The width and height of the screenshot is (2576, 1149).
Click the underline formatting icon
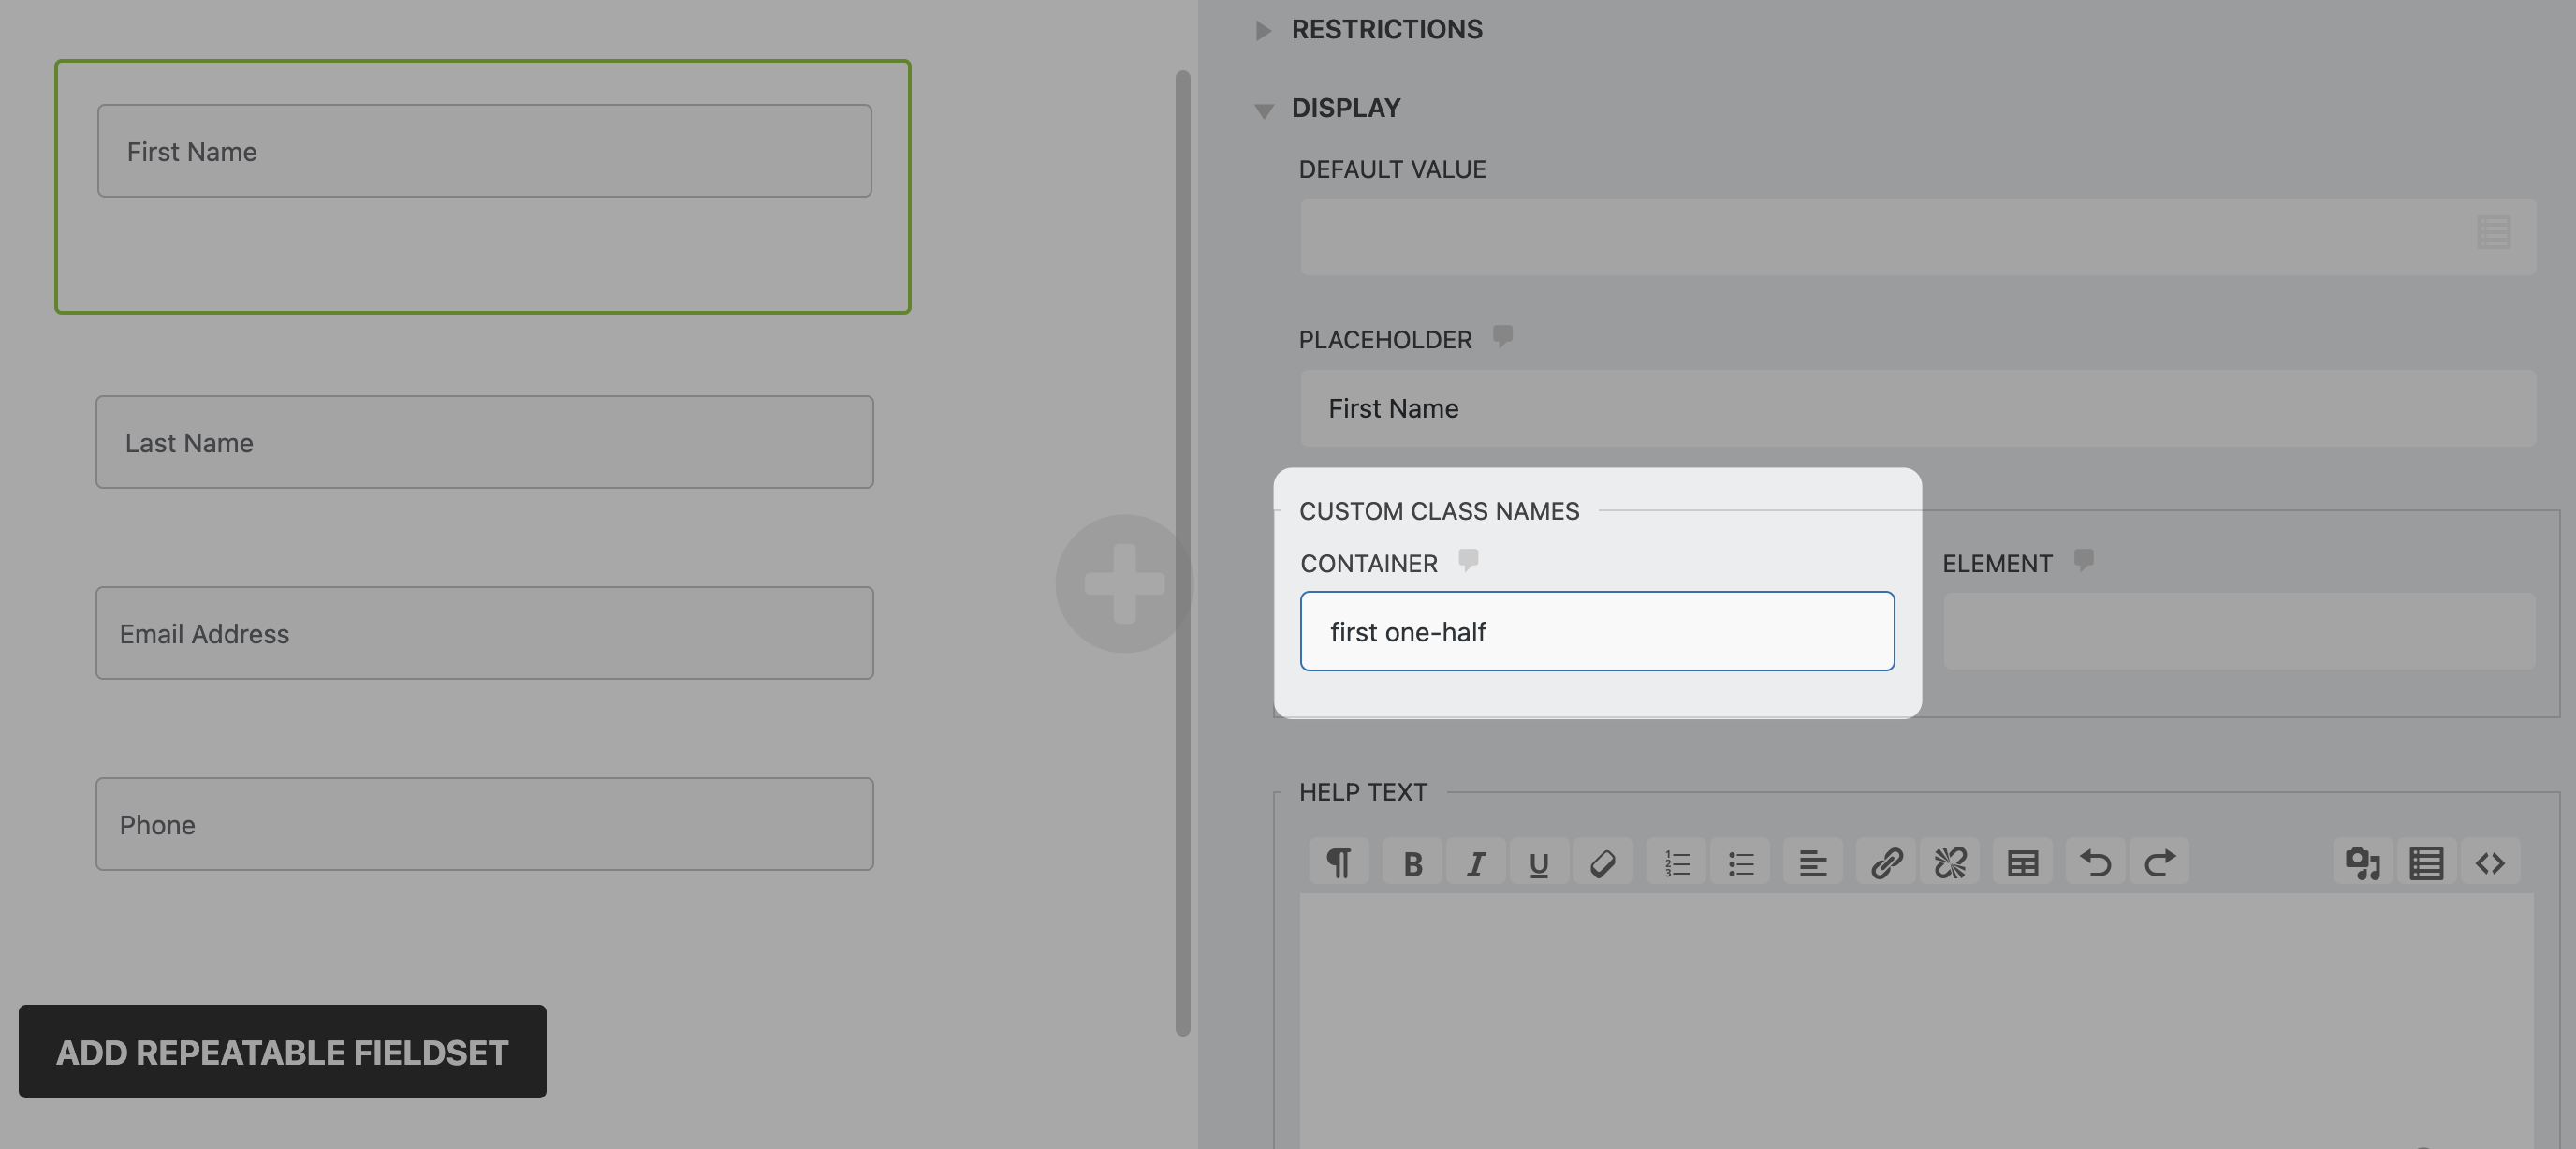click(1539, 863)
